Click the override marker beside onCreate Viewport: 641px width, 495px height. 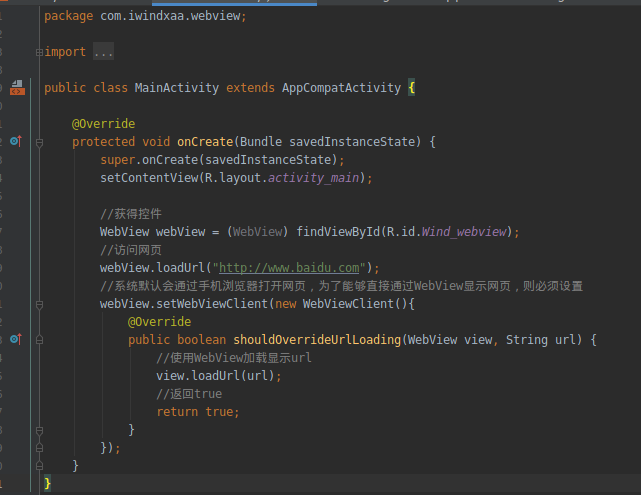pos(15,142)
